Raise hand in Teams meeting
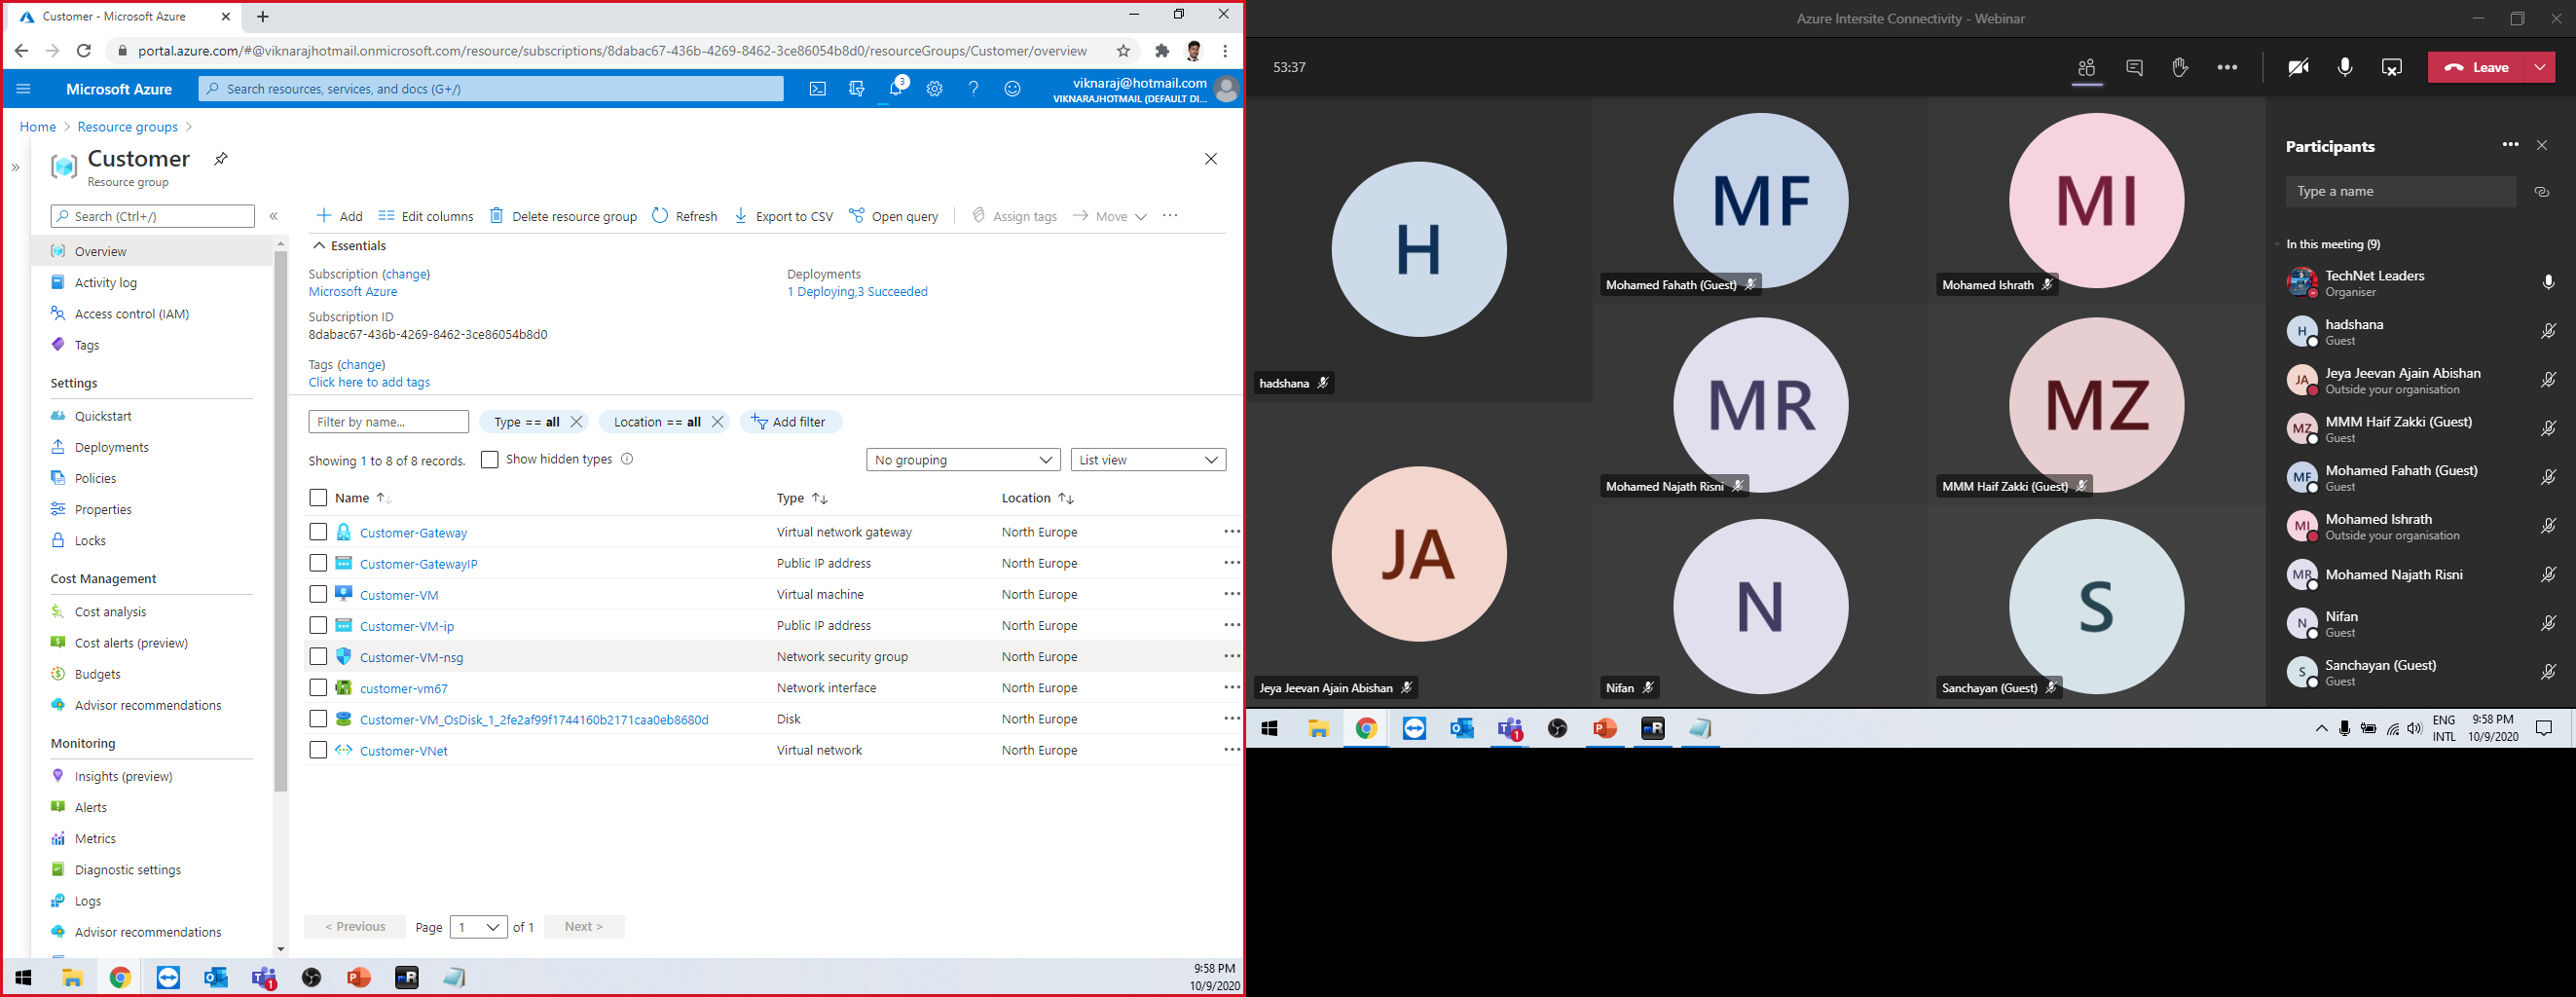This screenshot has height=997, width=2576. pyautogui.click(x=2180, y=68)
